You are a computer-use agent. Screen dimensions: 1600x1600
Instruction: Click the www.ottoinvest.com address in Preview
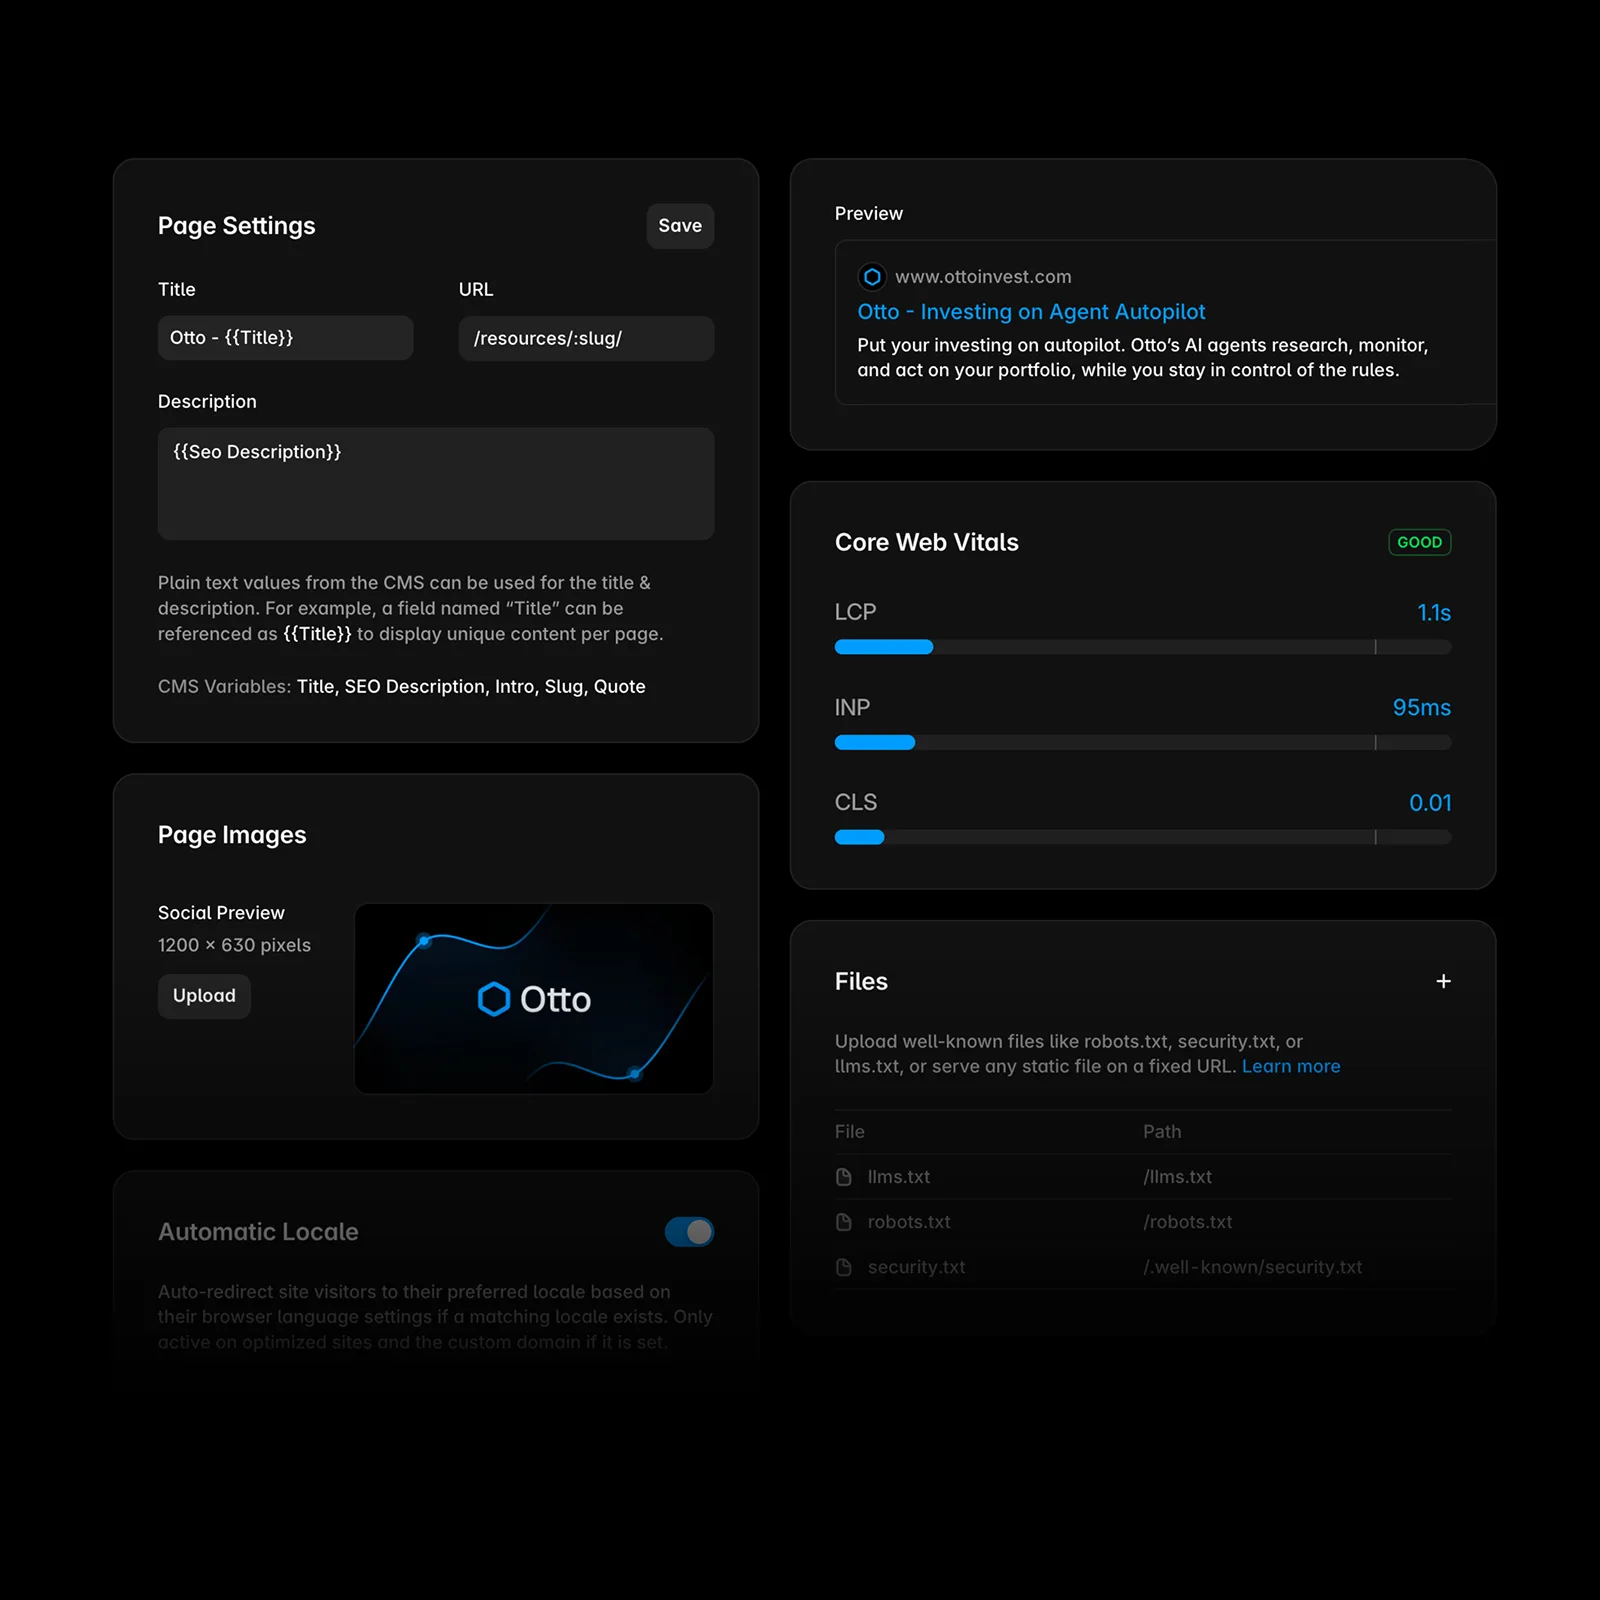(x=983, y=277)
